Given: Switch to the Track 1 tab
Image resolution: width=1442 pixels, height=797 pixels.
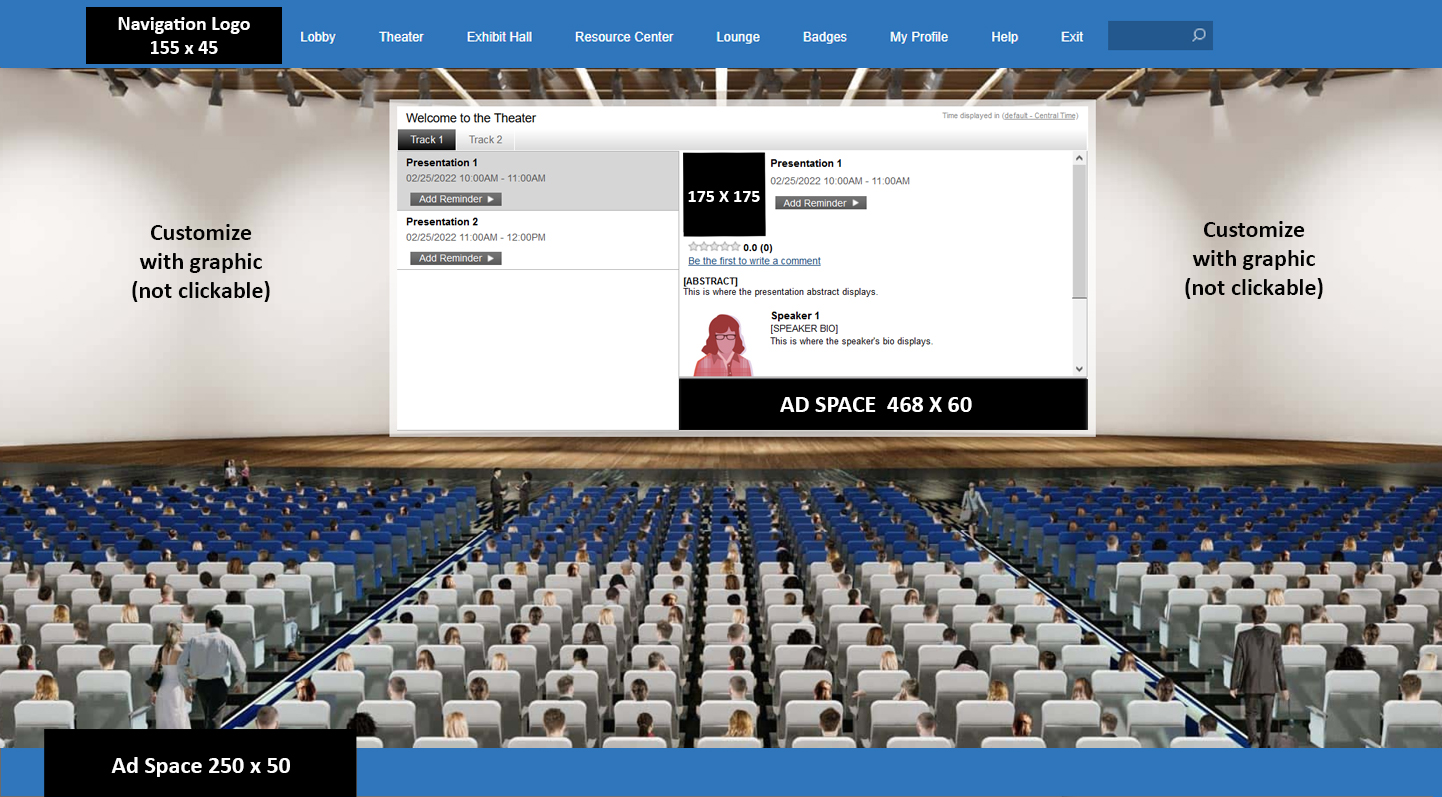Looking at the screenshot, I should tap(427, 140).
